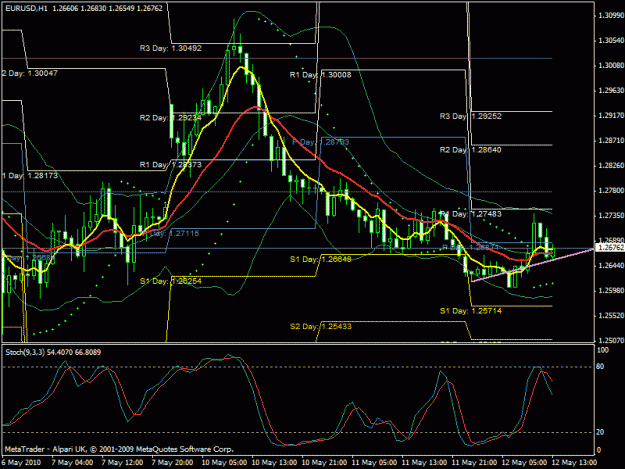Select the pink trendline on the chart
This screenshot has height=469, width=625.
pos(532,265)
